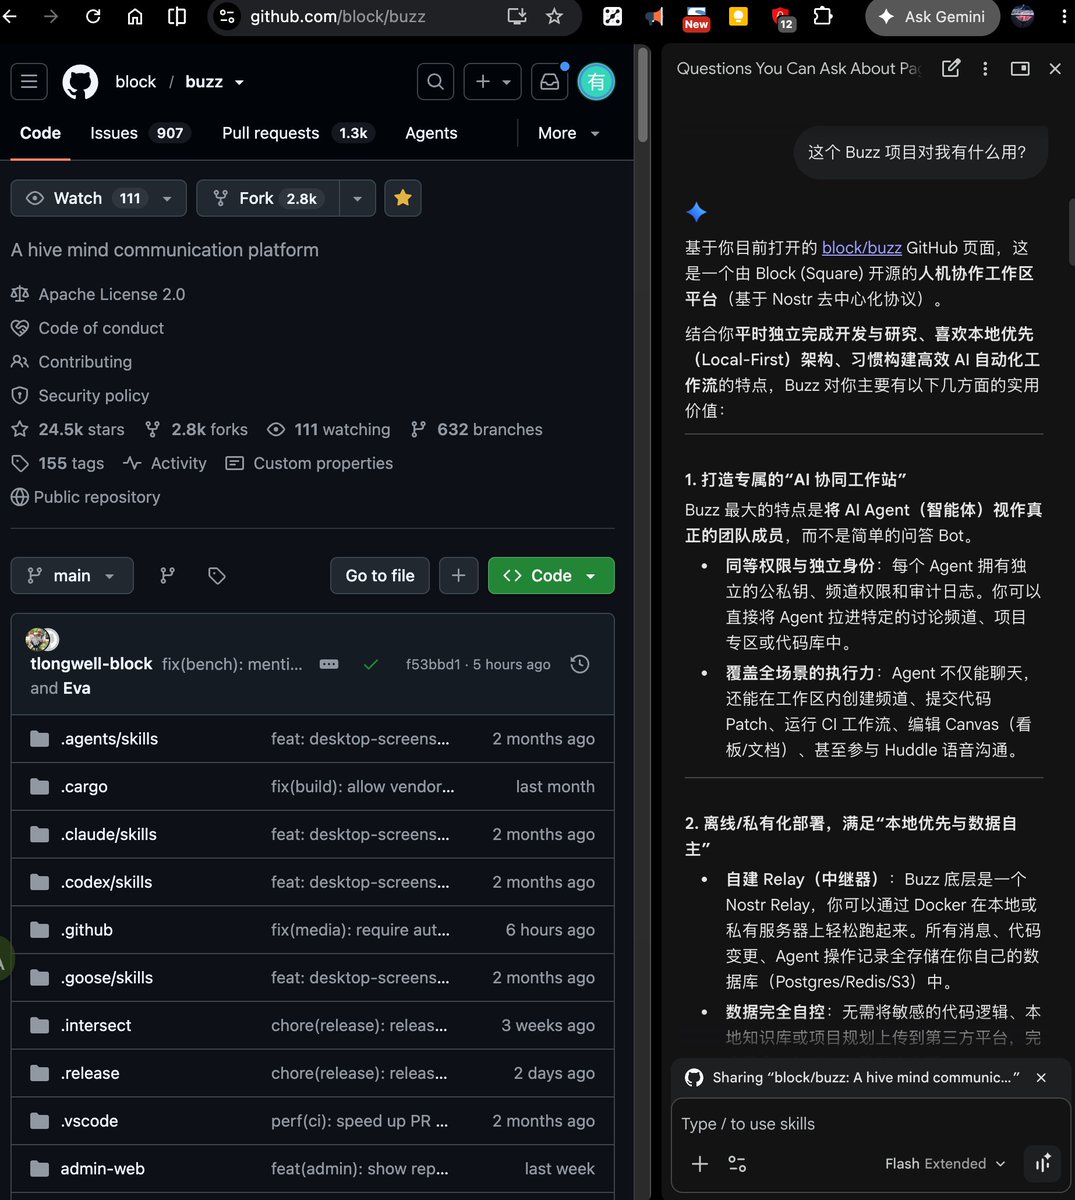The image size is (1075, 1200).
Task: Close the Gemini side panel
Action: tap(1055, 68)
